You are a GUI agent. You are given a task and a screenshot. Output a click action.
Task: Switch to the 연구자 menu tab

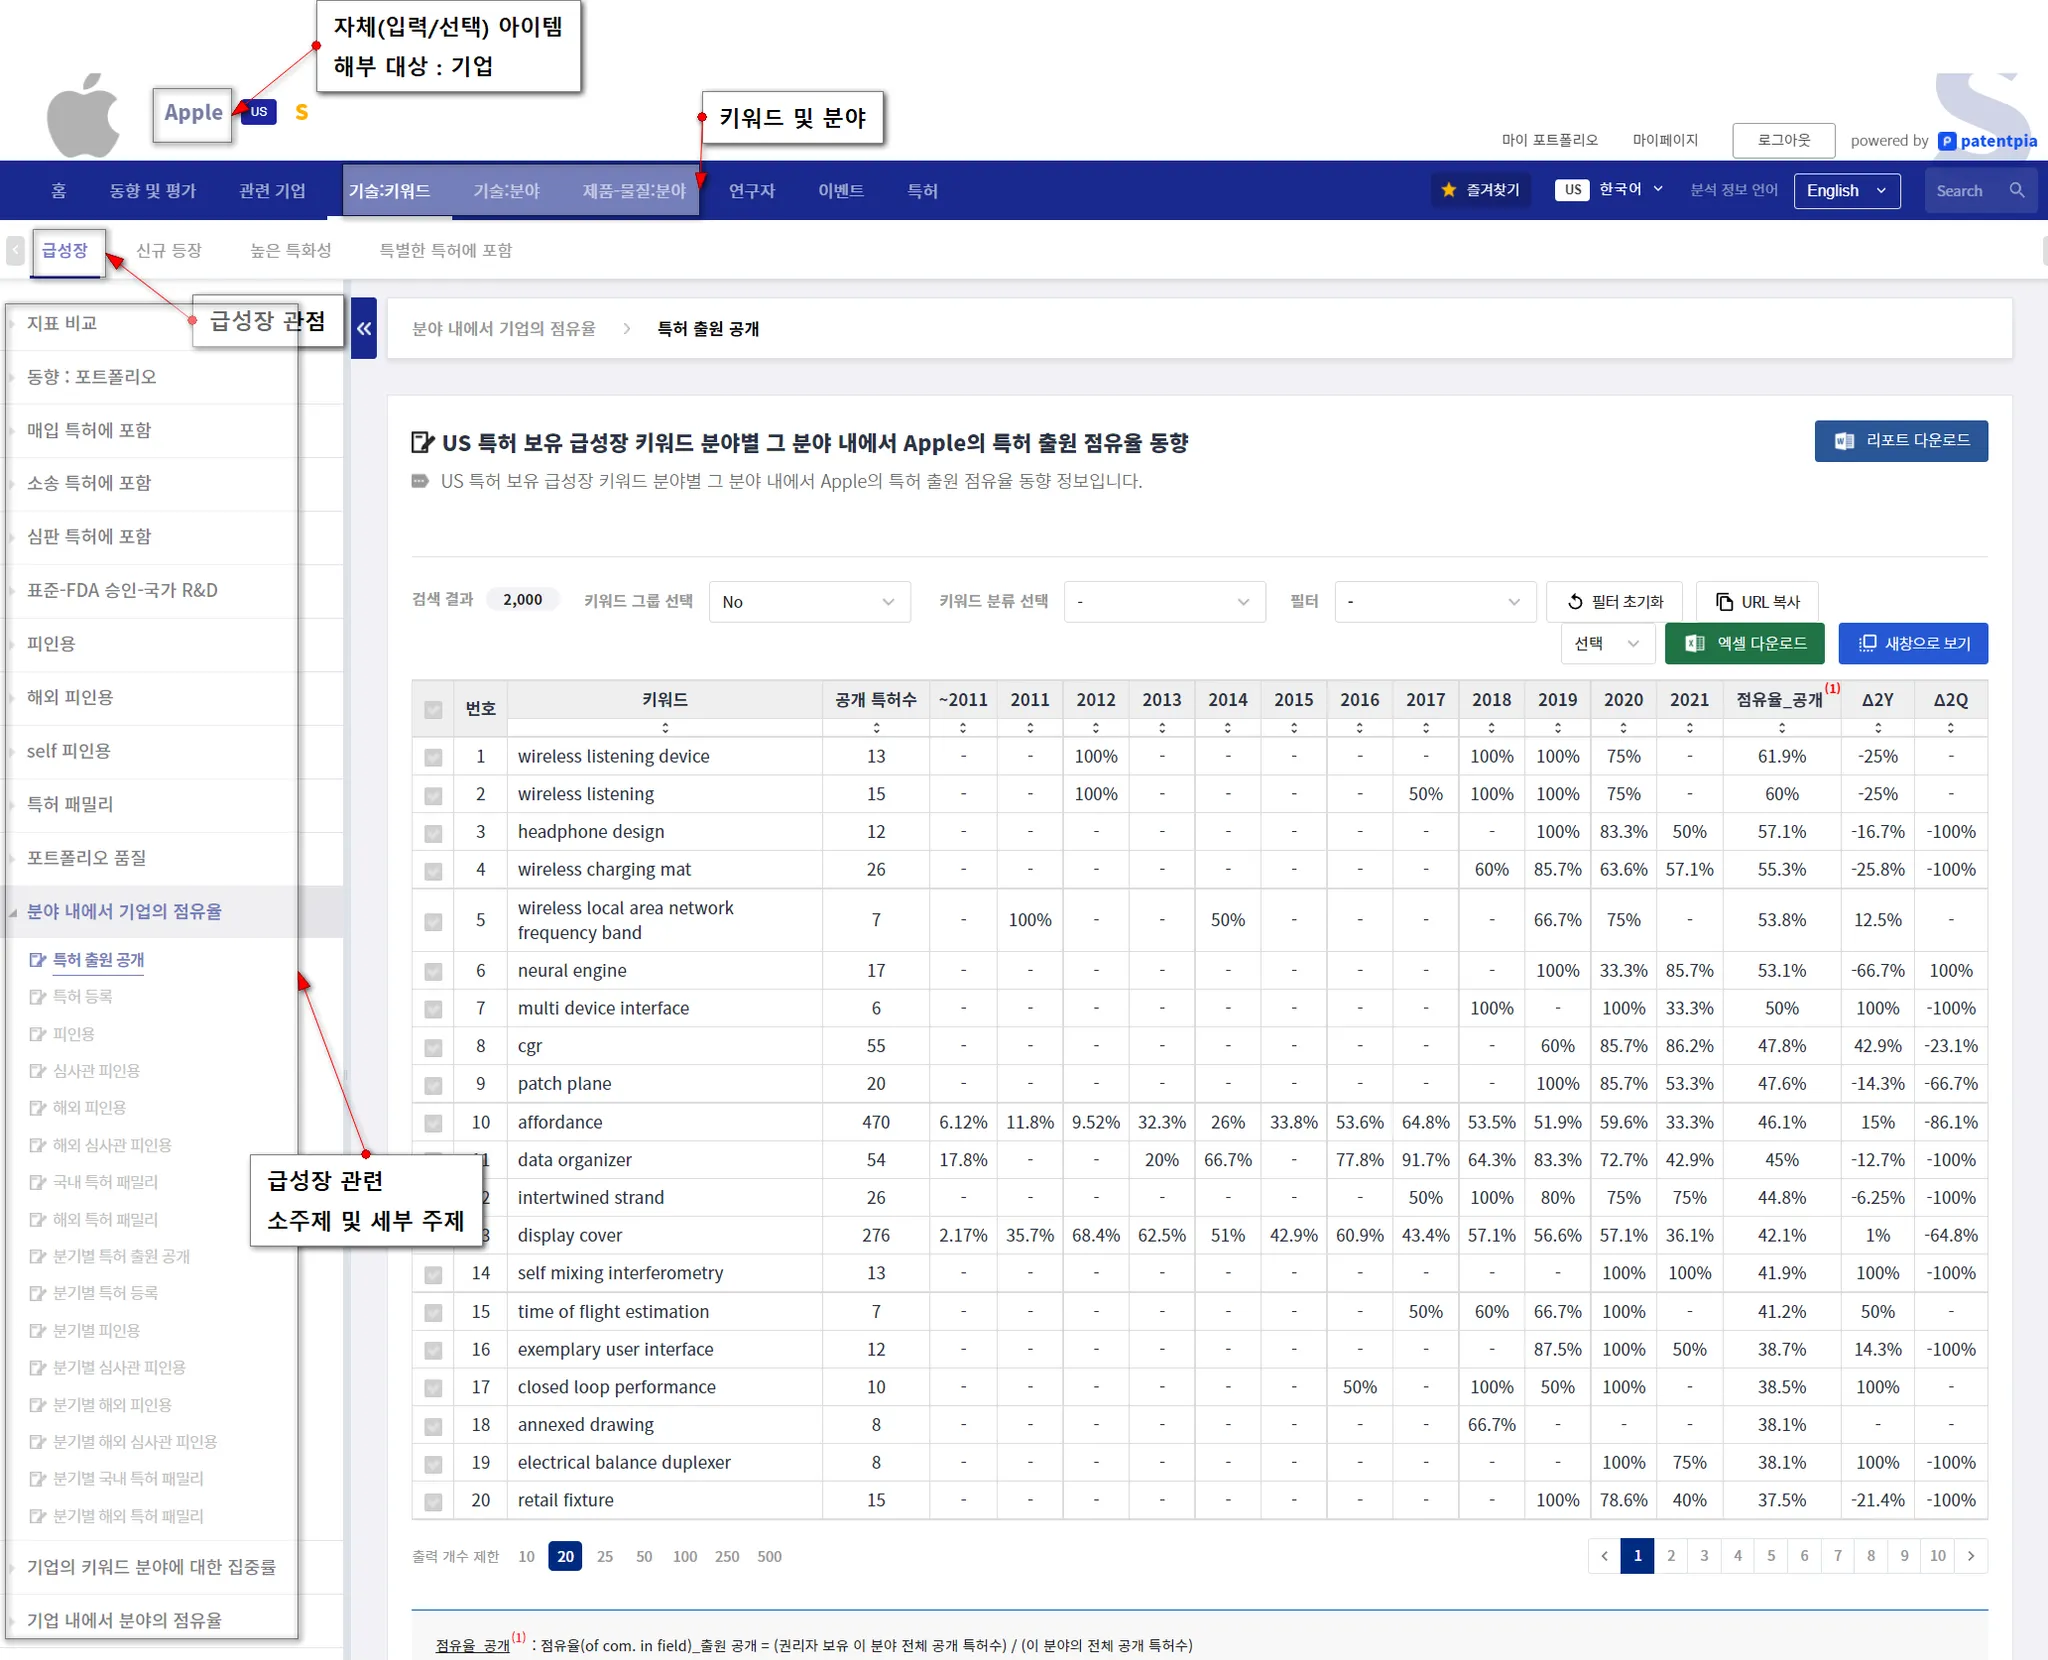(x=752, y=190)
